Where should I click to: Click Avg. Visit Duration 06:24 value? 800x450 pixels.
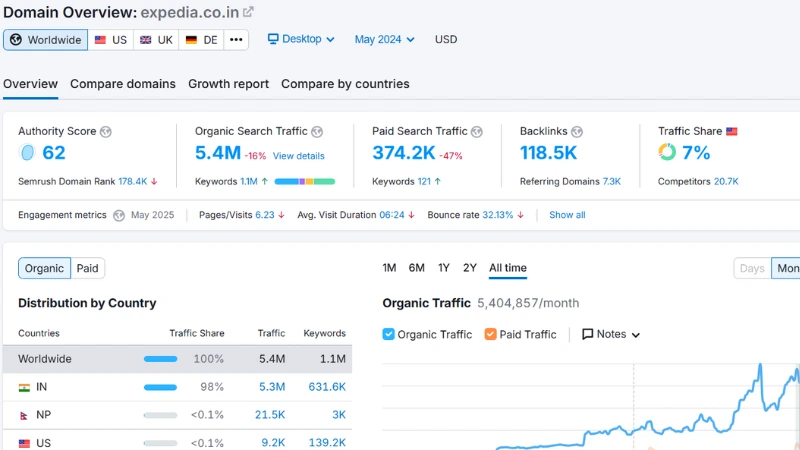point(392,215)
